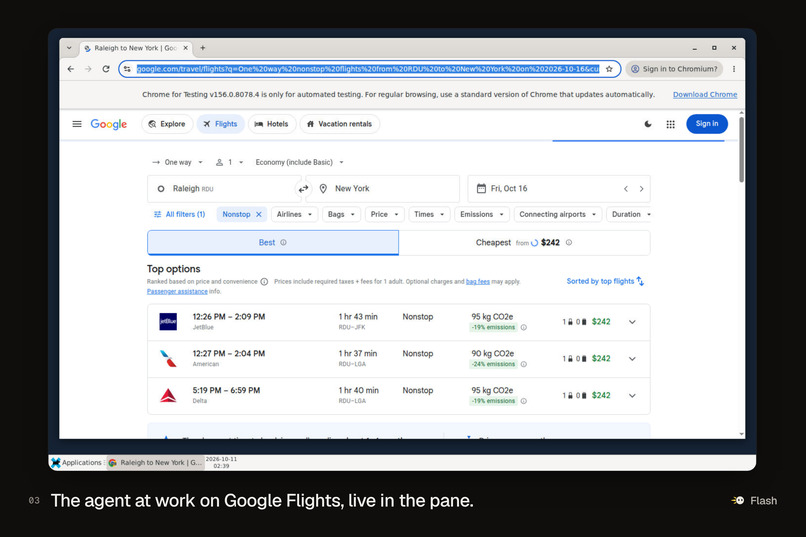Viewport: 806px width, 537px height.
Task: Select Raleigh to New York taskbar item
Action: click(x=155, y=462)
